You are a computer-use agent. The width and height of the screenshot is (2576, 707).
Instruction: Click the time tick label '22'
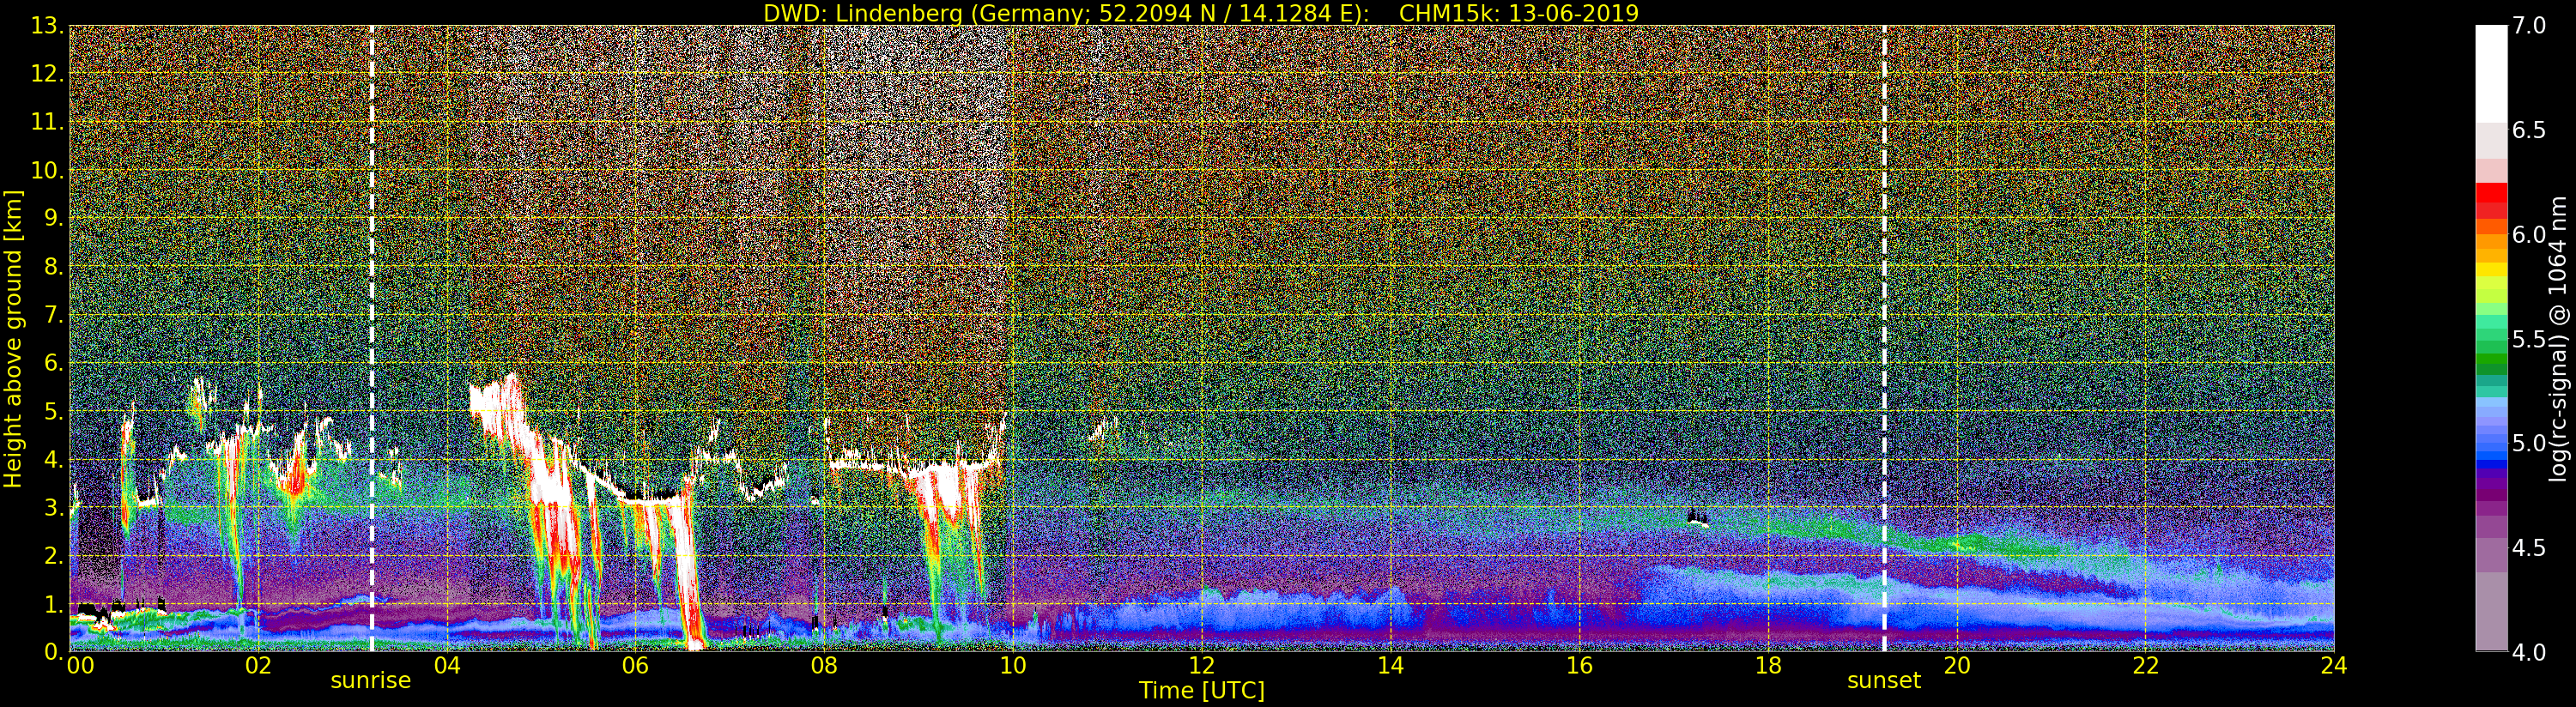click(x=2146, y=665)
